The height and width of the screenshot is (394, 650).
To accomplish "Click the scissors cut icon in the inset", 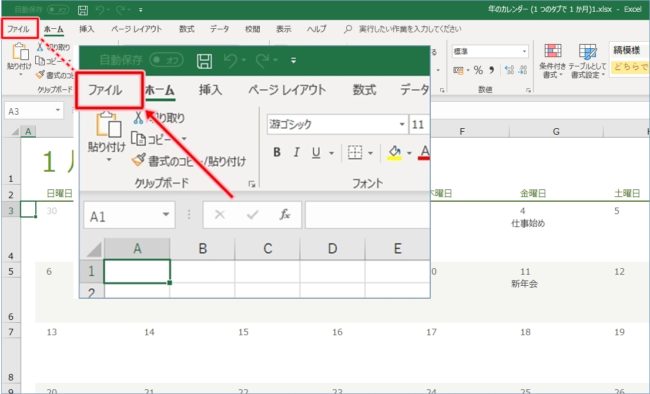I will pyautogui.click(x=138, y=118).
